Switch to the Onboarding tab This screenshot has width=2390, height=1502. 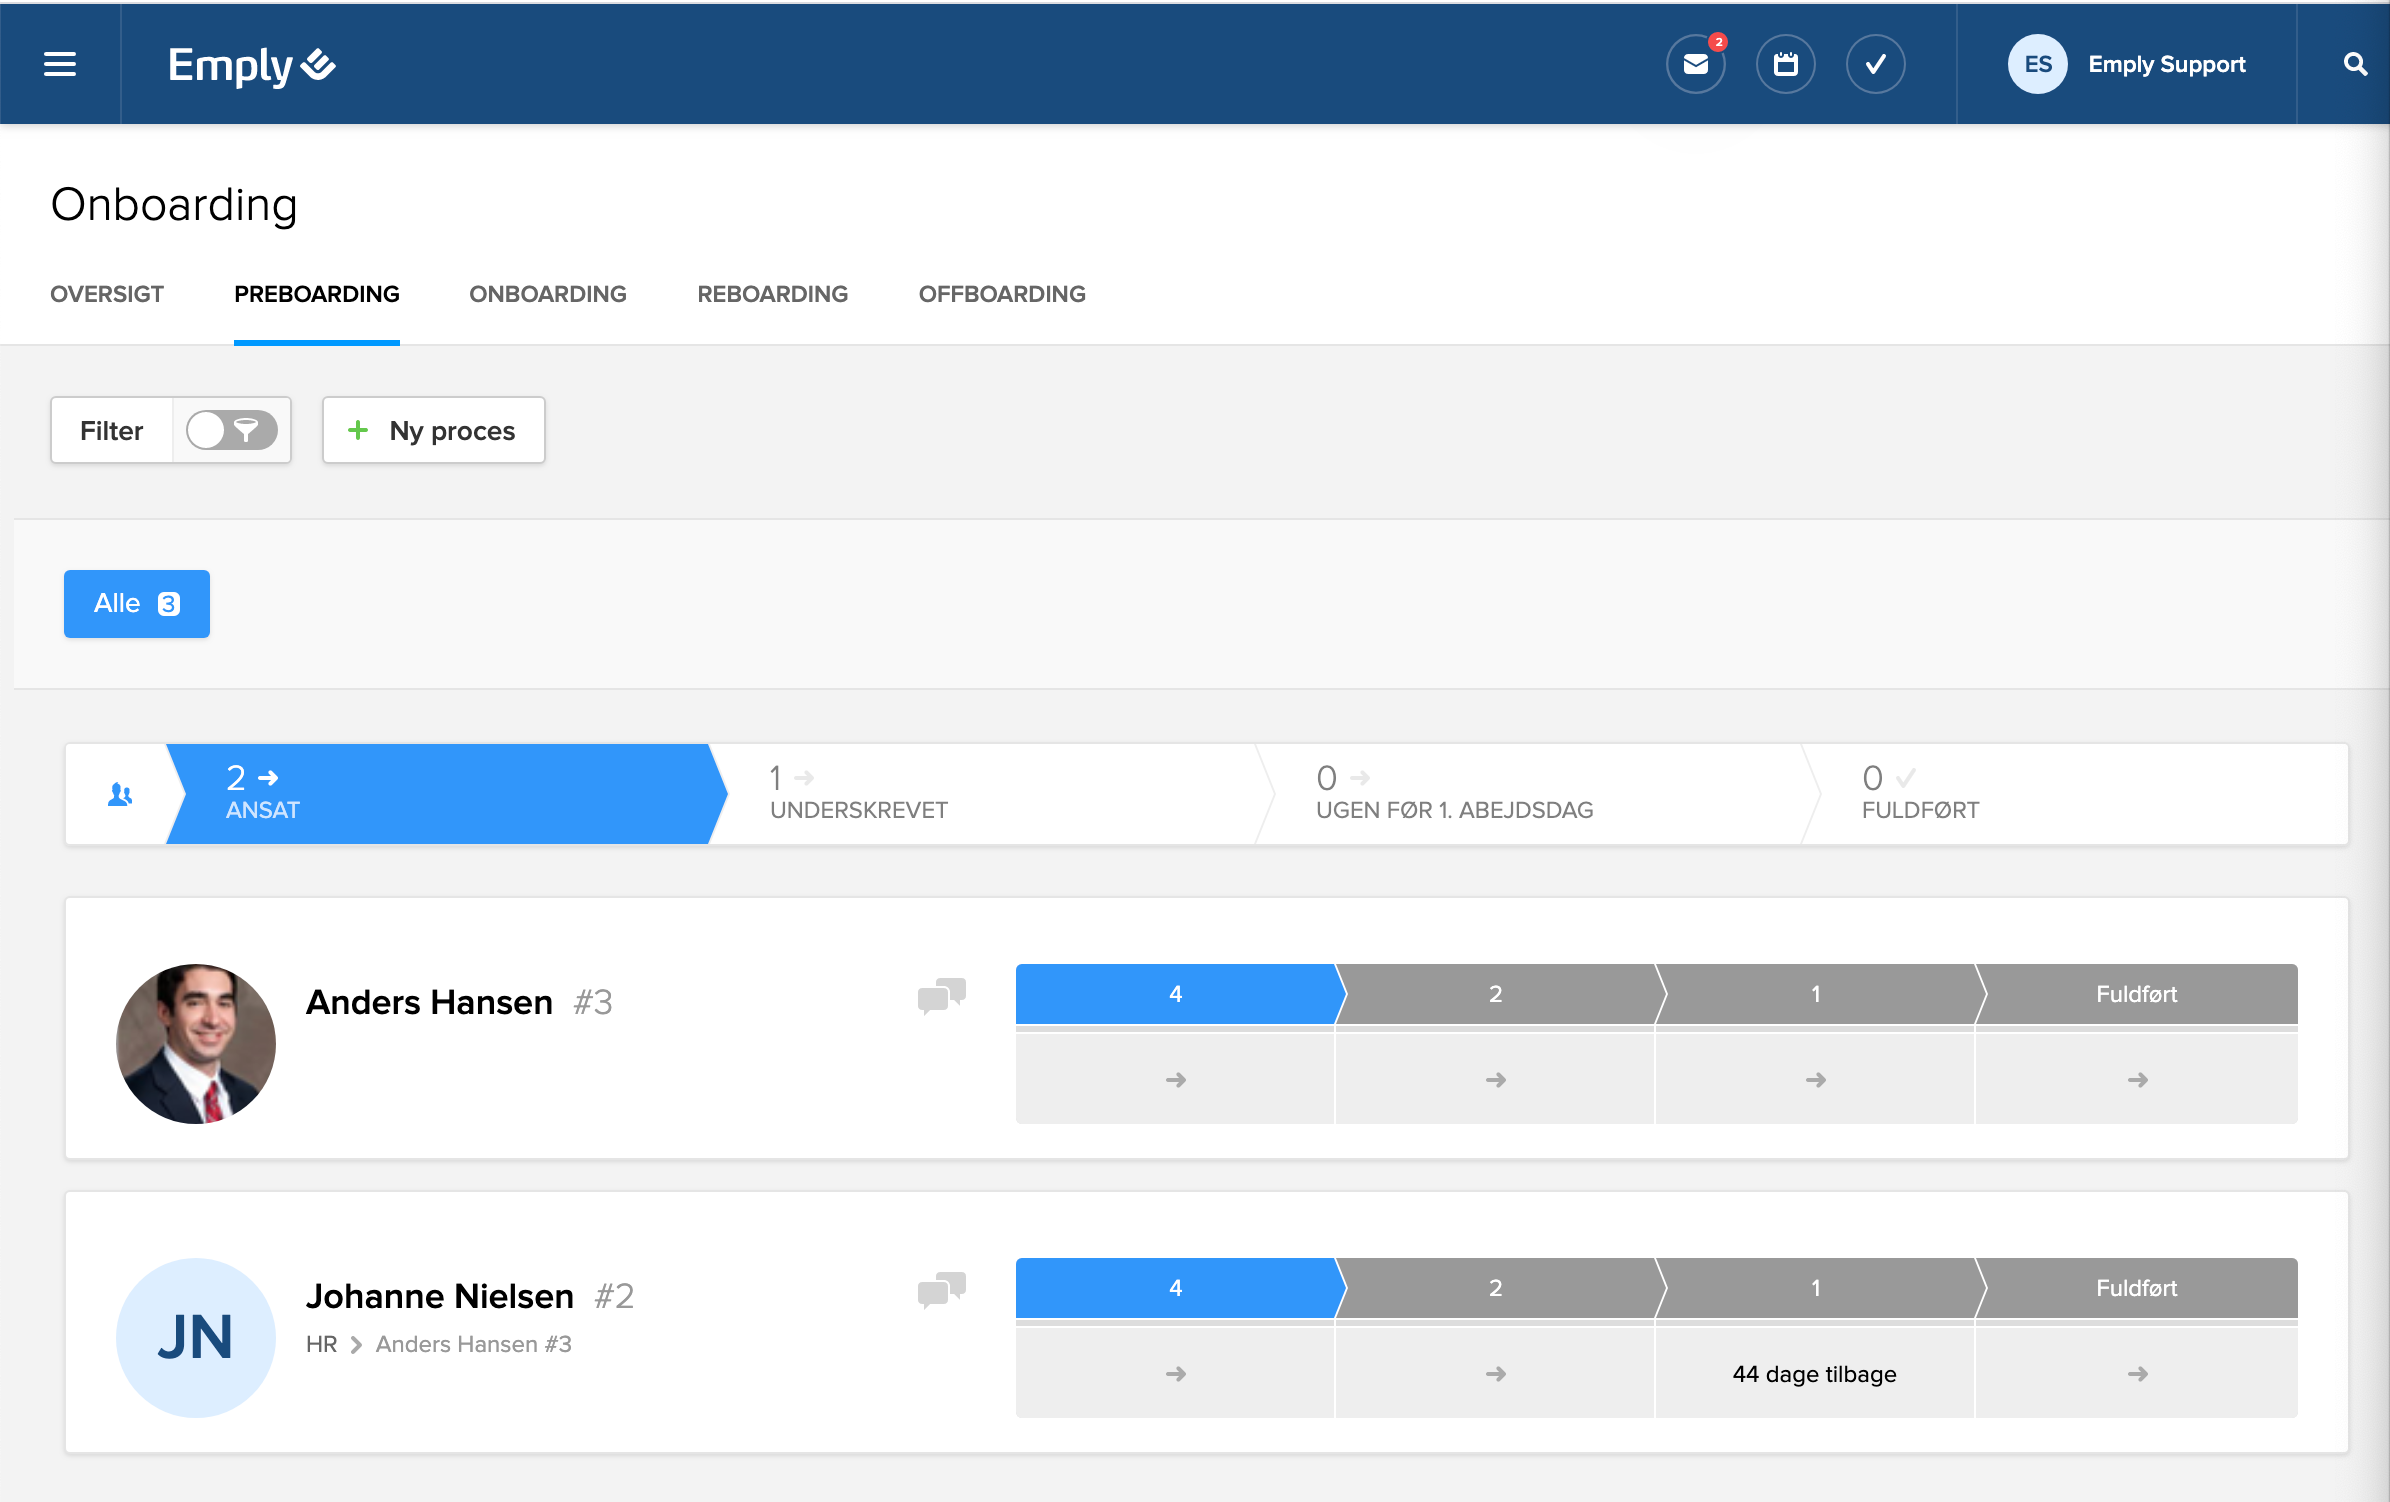[547, 294]
